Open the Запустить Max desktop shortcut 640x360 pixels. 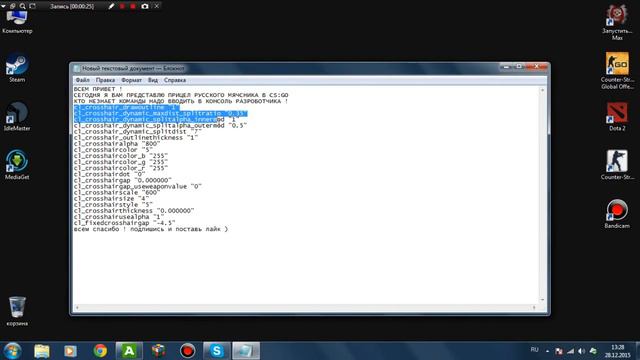point(617,22)
